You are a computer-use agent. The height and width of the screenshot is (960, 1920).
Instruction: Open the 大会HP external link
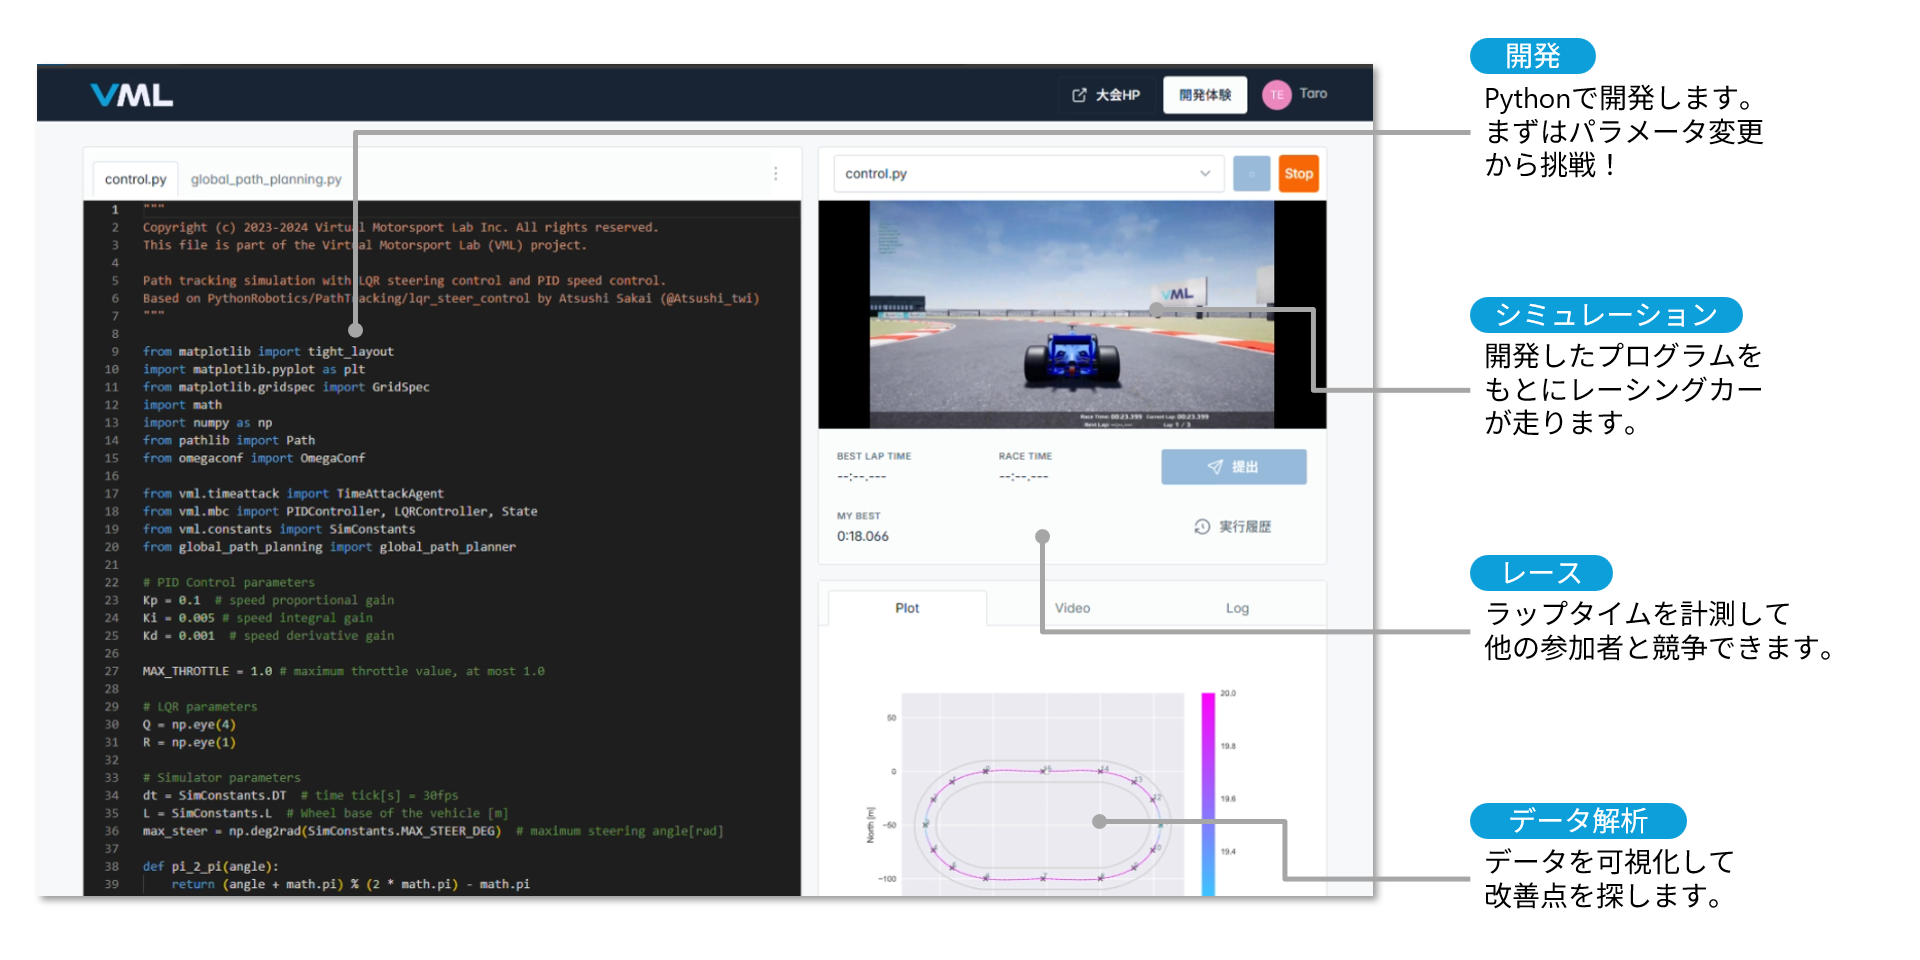point(1106,95)
